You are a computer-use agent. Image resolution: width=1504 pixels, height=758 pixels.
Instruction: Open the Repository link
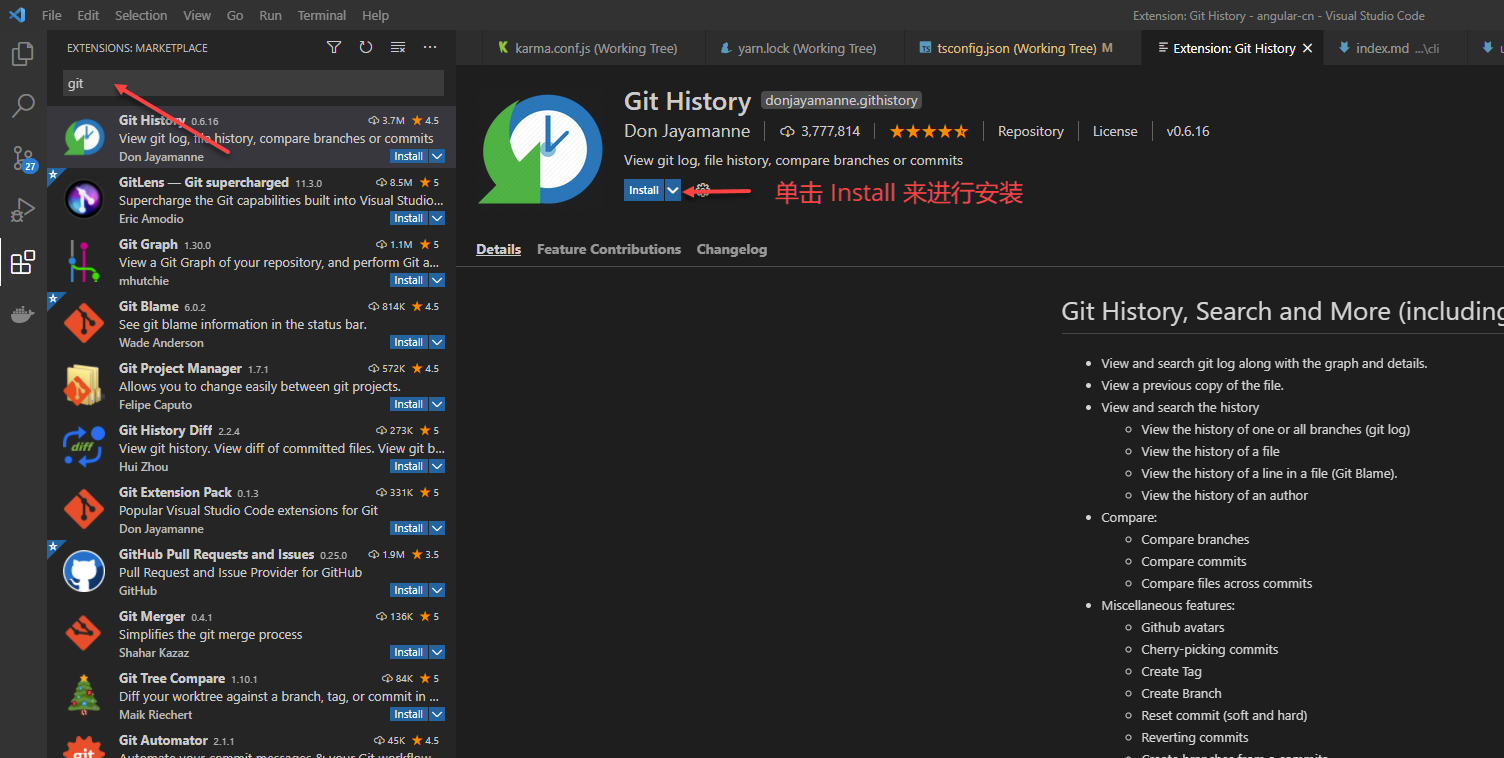(x=1030, y=131)
